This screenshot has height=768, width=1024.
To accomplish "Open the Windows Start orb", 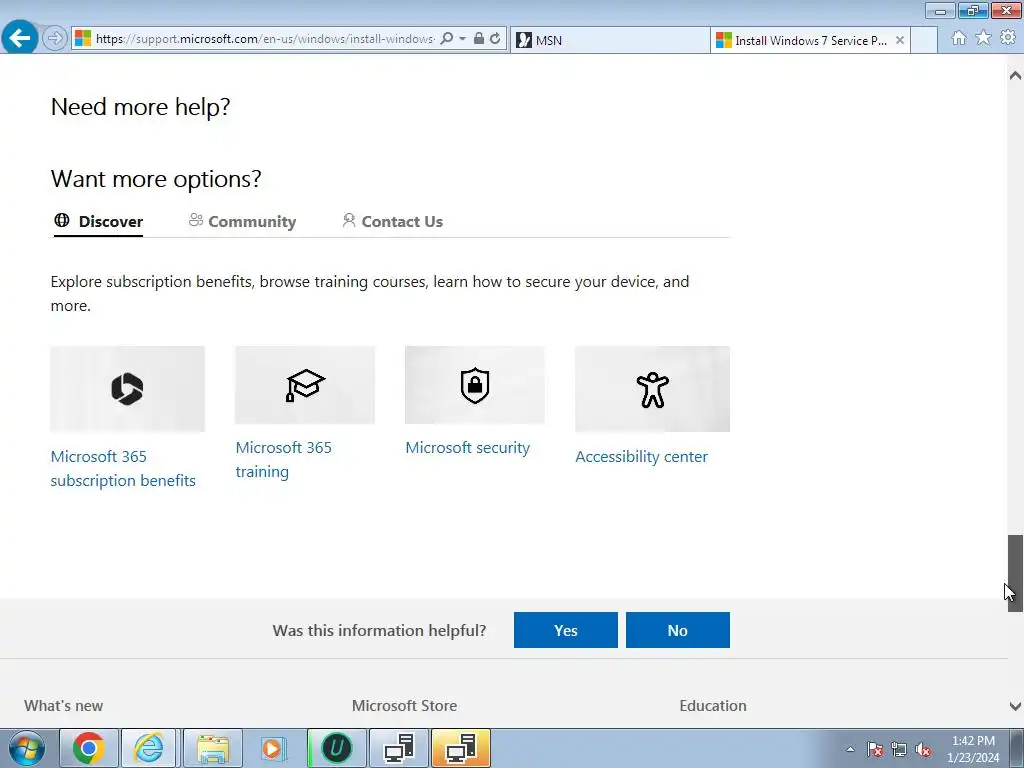I will coord(27,748).
